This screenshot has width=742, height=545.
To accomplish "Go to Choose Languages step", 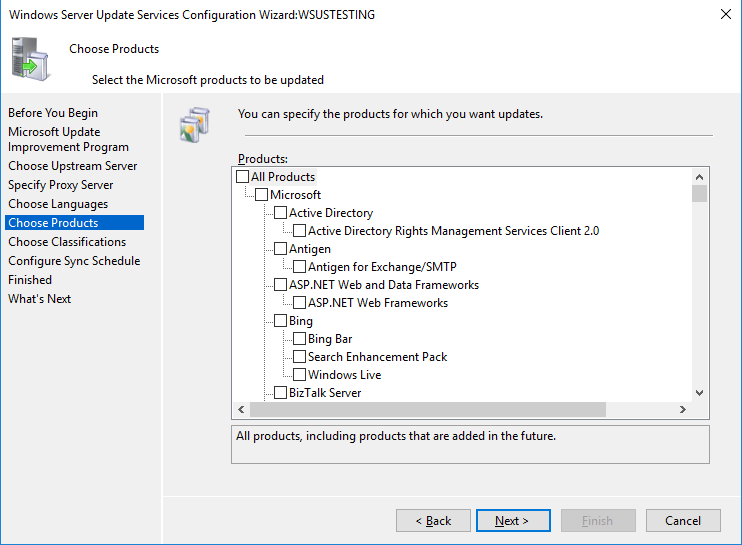I will coord(58,204).
